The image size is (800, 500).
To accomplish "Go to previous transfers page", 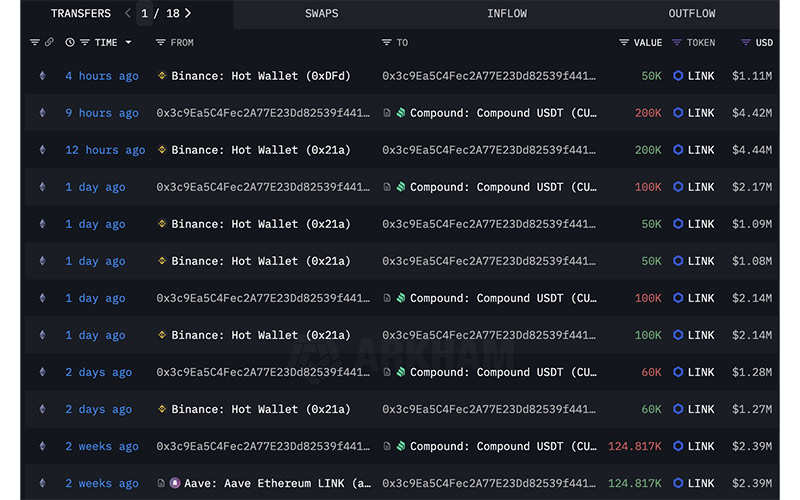I will click(x=128, y=13).
